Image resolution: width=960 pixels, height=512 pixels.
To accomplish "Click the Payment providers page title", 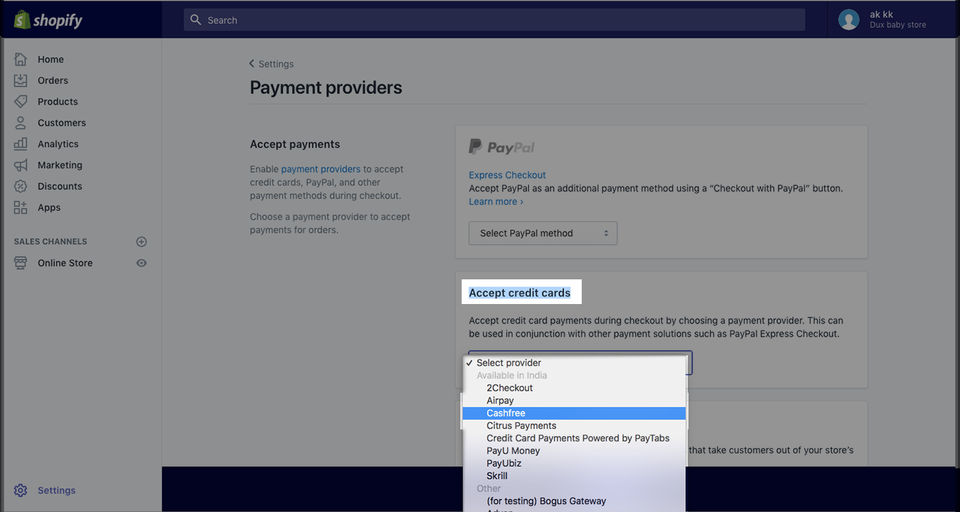I will pos(326,88).
